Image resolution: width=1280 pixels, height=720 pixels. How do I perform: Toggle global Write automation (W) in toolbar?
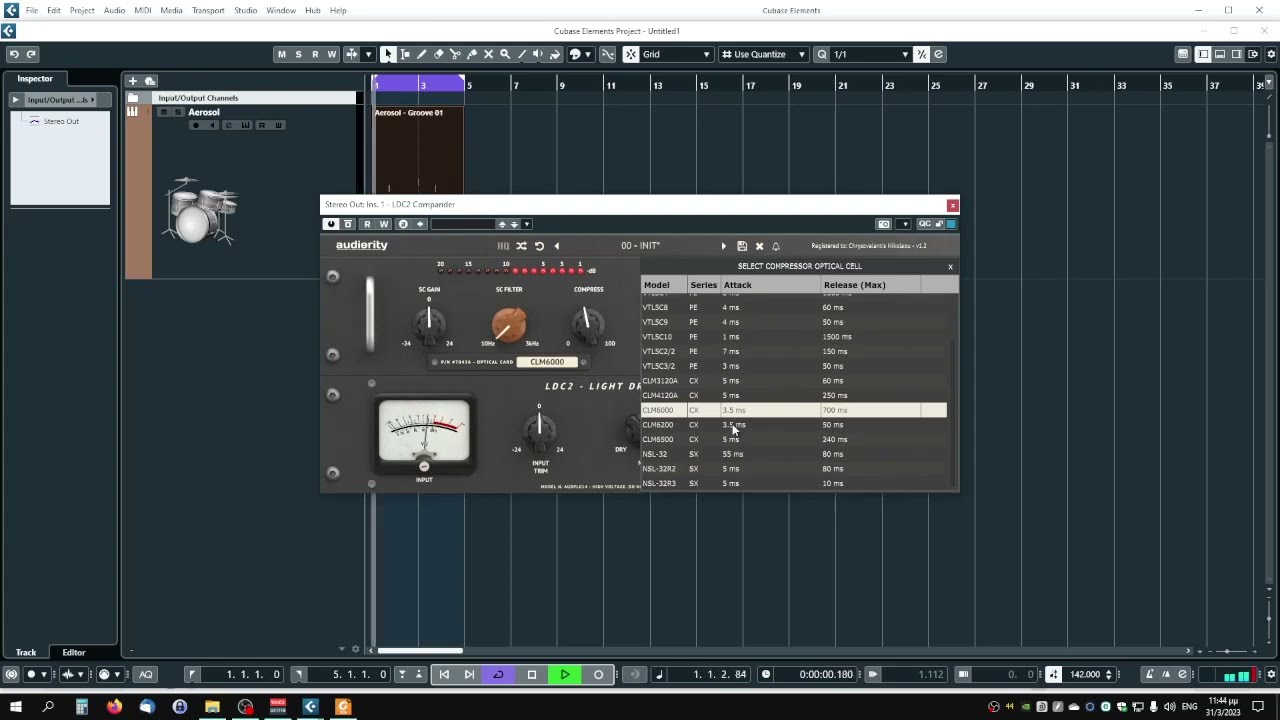[x=332, y=54]
